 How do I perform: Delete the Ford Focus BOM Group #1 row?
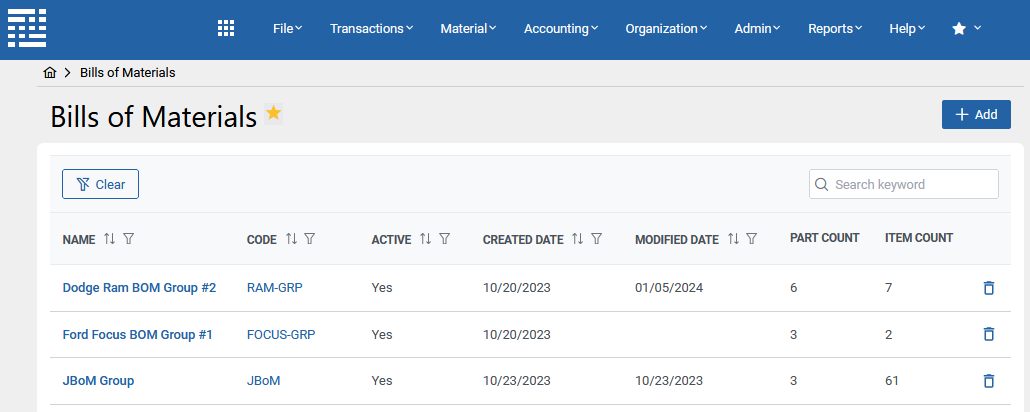pos(989,334)
